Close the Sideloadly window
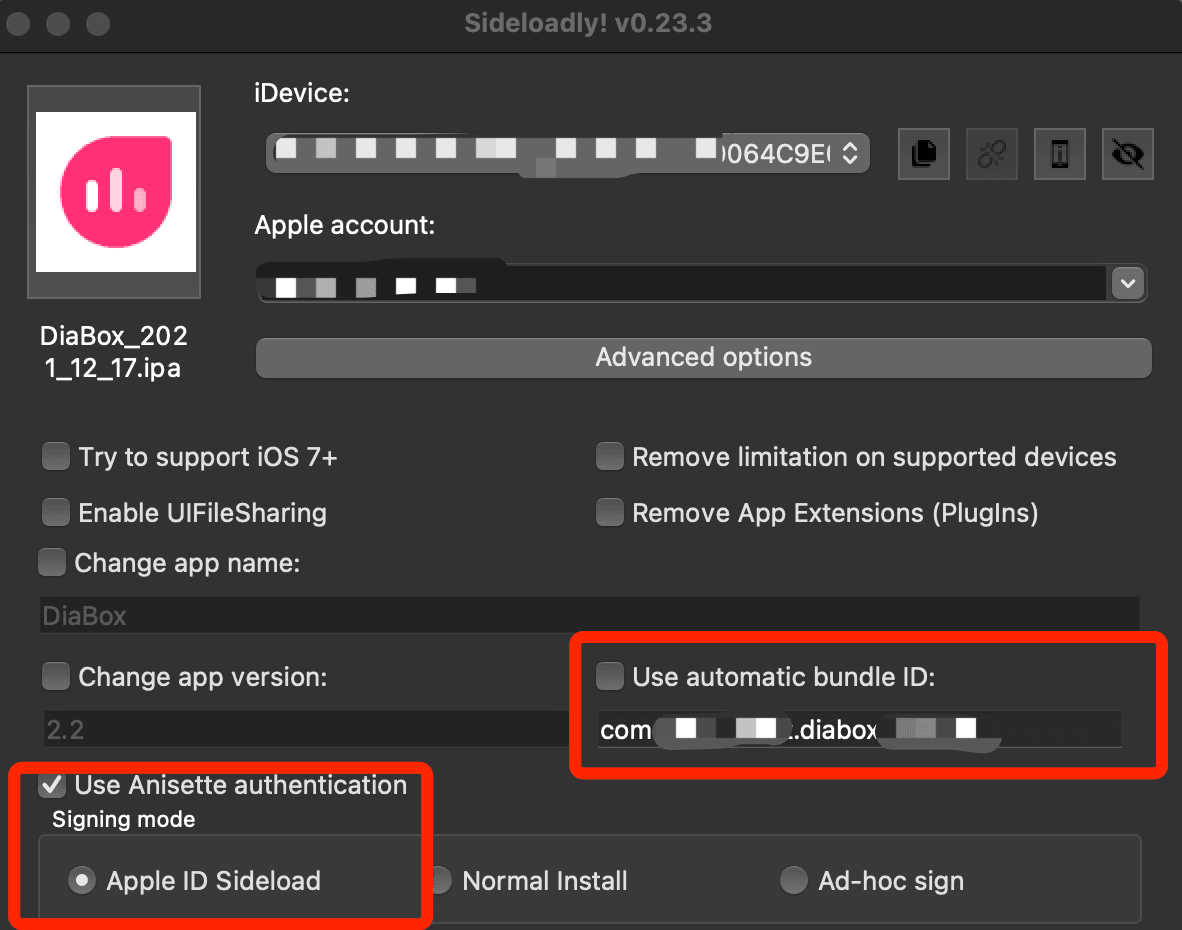Viewport: 1182px width, 930px height. [18, 23]
